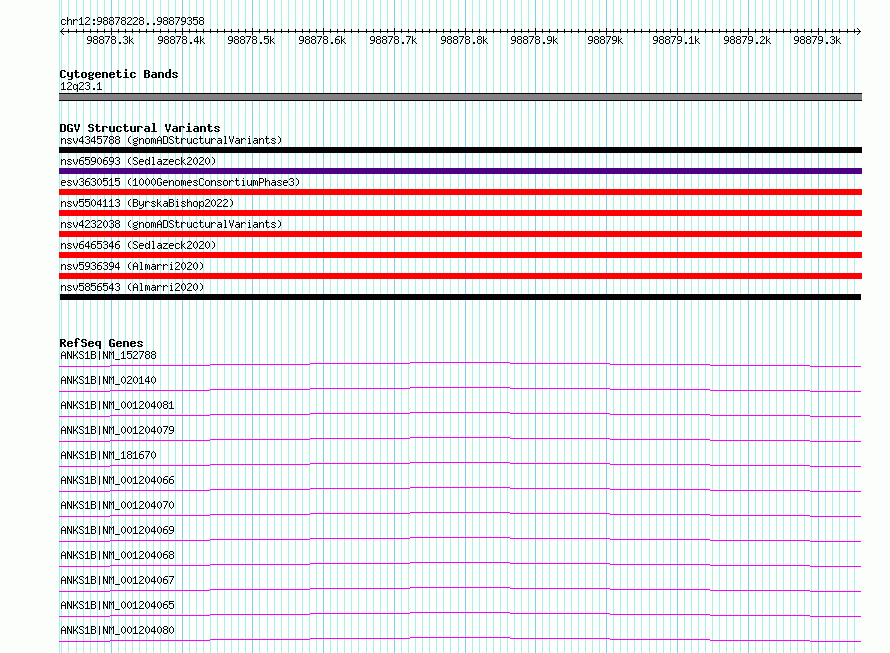Click the 98878.9k ruler tick label
Image resolution: width=890 pixels, height=653 pixels.
click(x=534, y=40)
